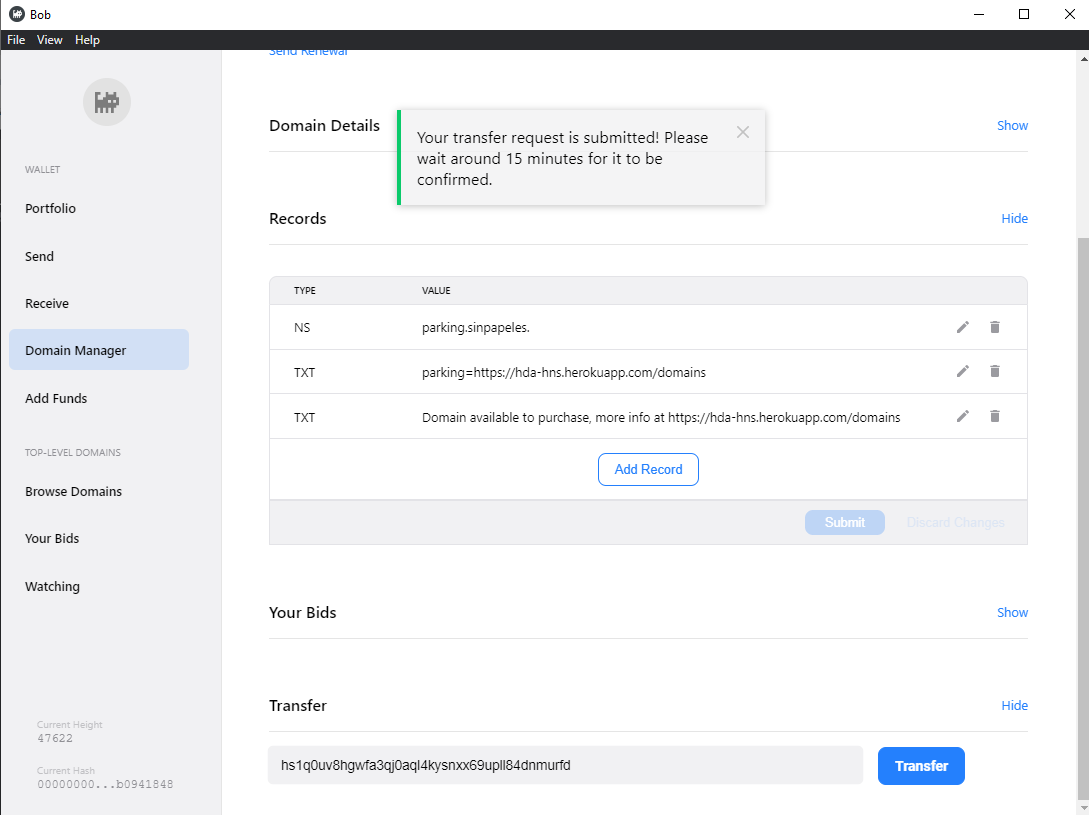Collapse the Records section
Screen dimensions: 1089x815
coord(1014,219)
